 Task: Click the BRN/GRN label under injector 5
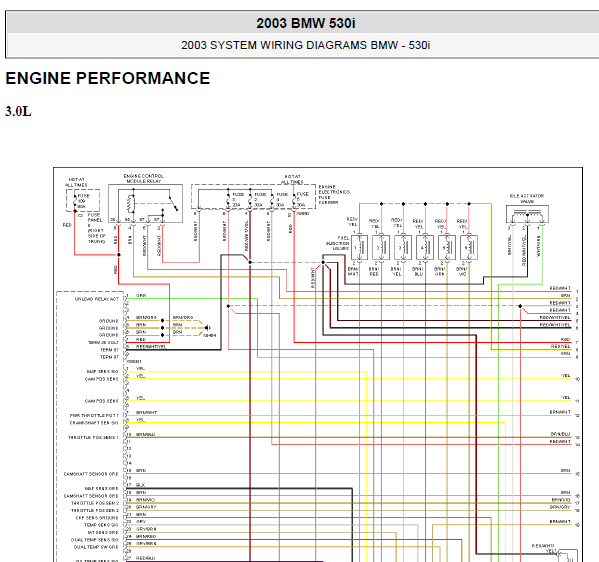pyautogui.click(x=440, y=272)
